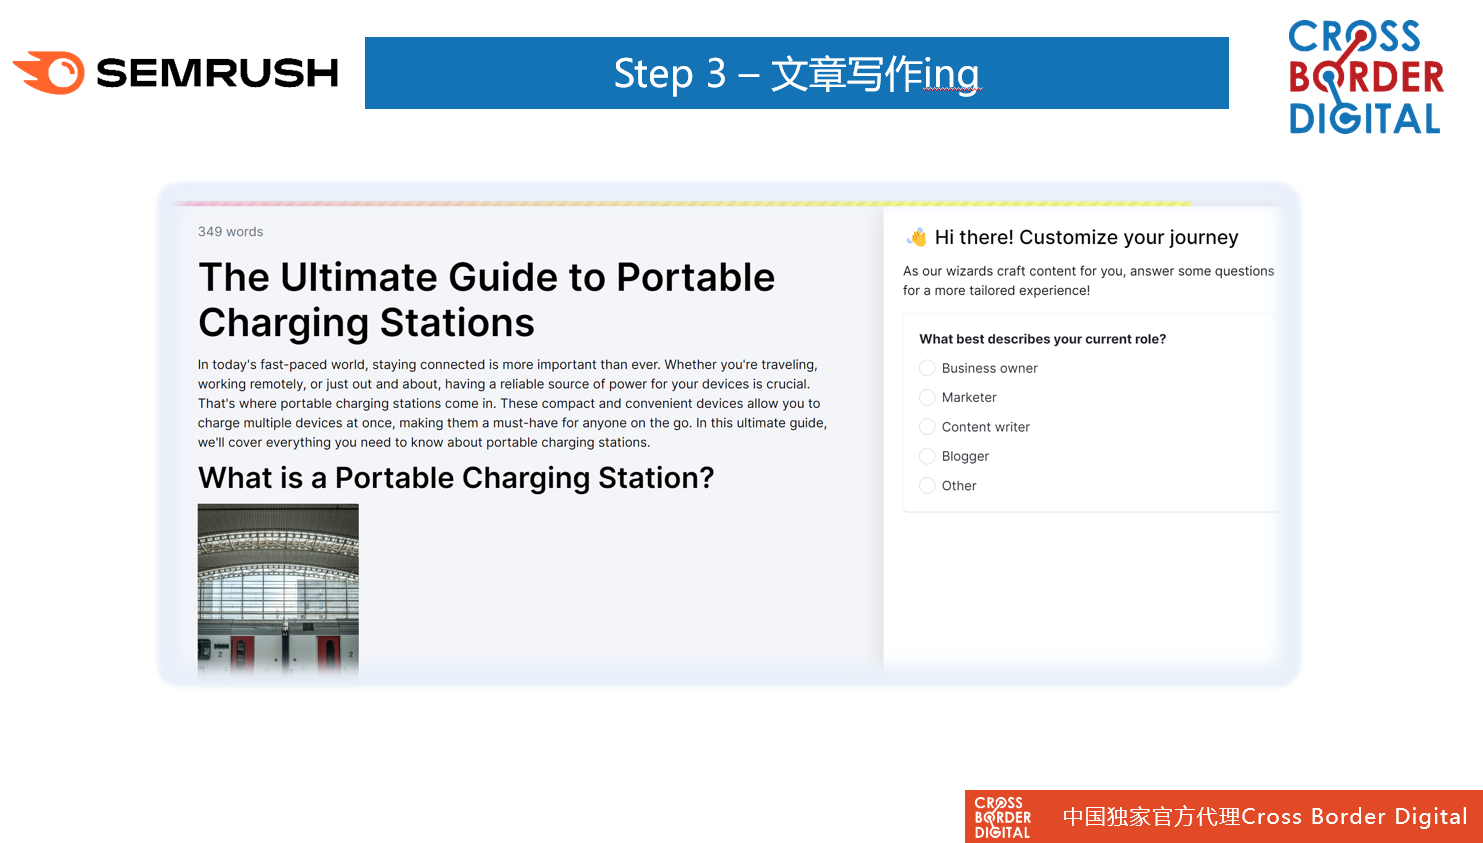1483x843 pixels.
Task: Click the 'What best describes your current role?' question
Action: click(x=1042, y=339)
